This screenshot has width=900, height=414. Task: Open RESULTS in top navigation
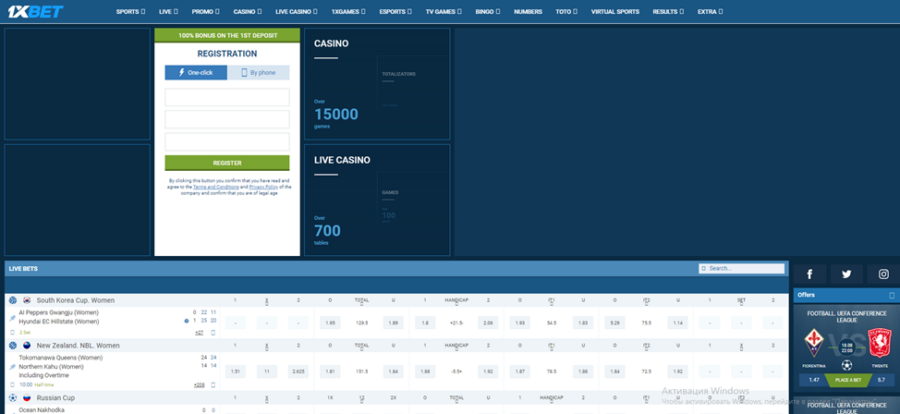669,11
